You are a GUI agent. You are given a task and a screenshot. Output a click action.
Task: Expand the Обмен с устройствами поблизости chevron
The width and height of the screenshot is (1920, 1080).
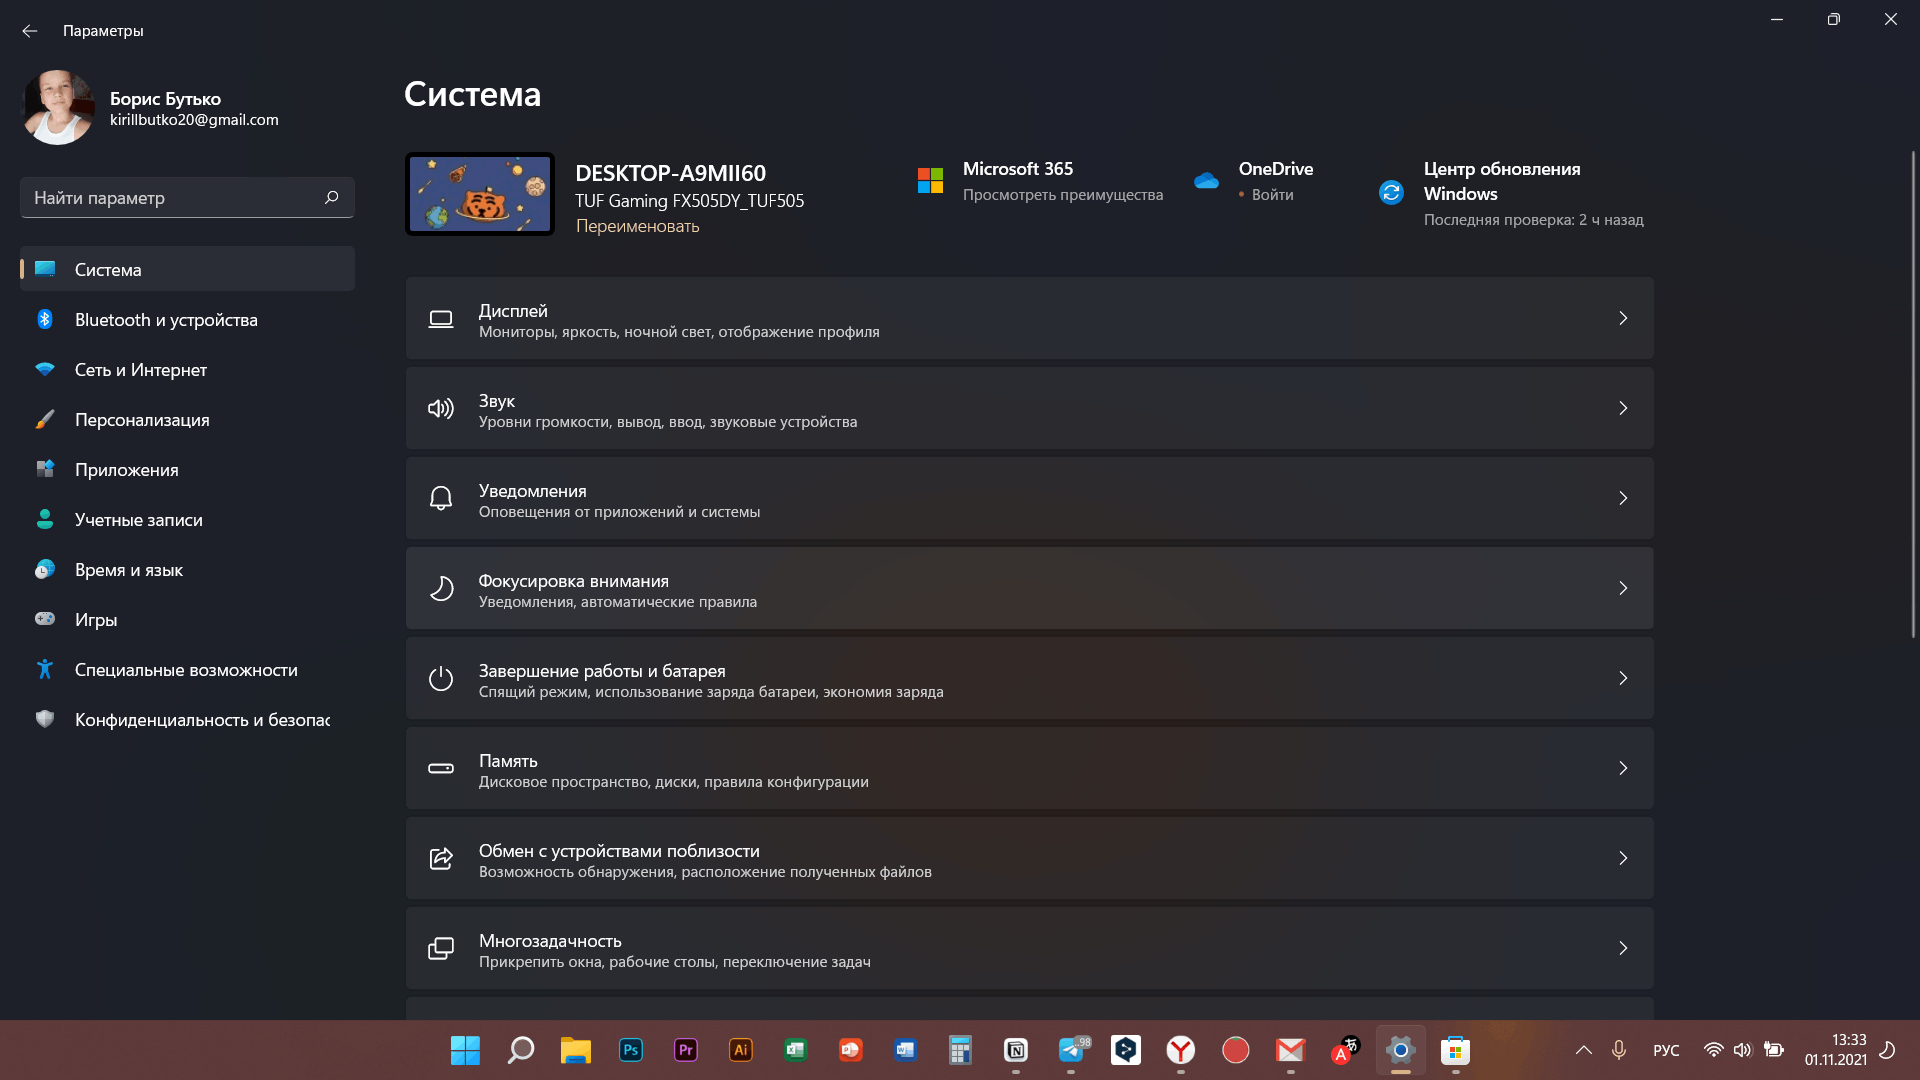1623,858
